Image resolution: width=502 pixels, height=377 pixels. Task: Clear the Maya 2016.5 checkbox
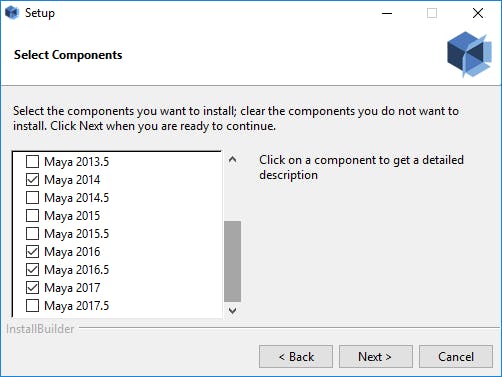point(32,270)
